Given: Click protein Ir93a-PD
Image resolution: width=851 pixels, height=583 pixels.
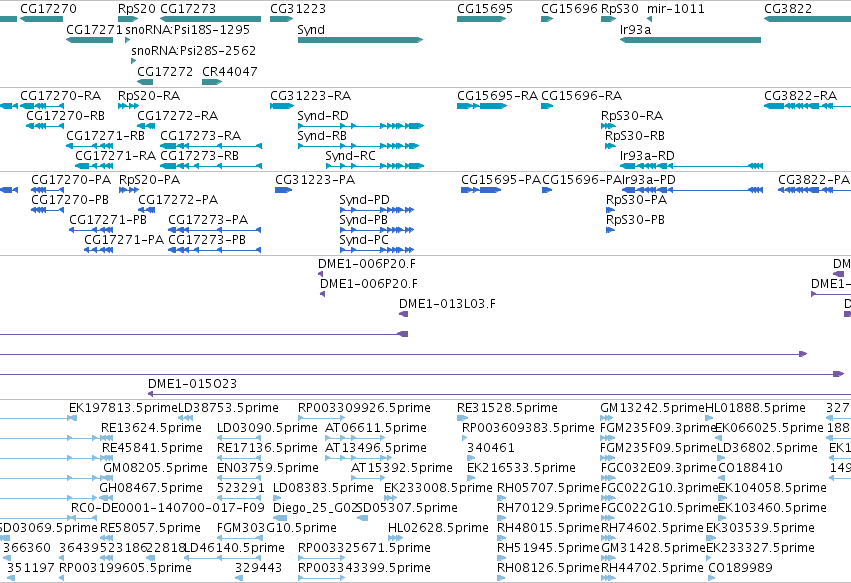Looking at the screenshot, I should tap(649, 180).
